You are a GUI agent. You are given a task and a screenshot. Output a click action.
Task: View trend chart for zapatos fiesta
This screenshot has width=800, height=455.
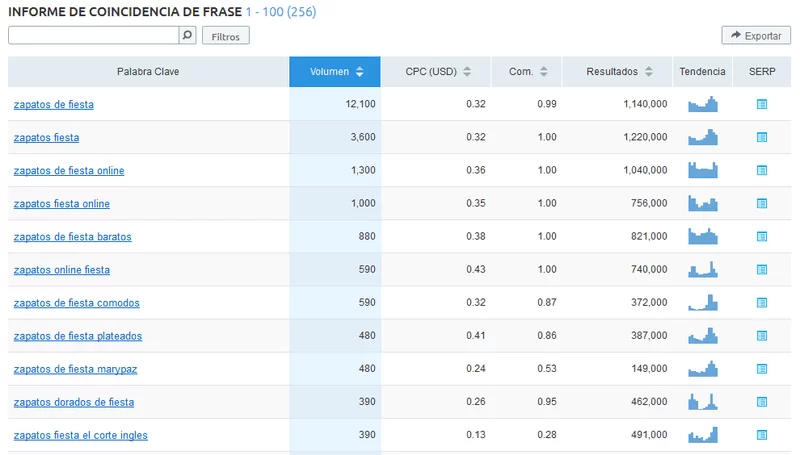(x=703, y=137)
